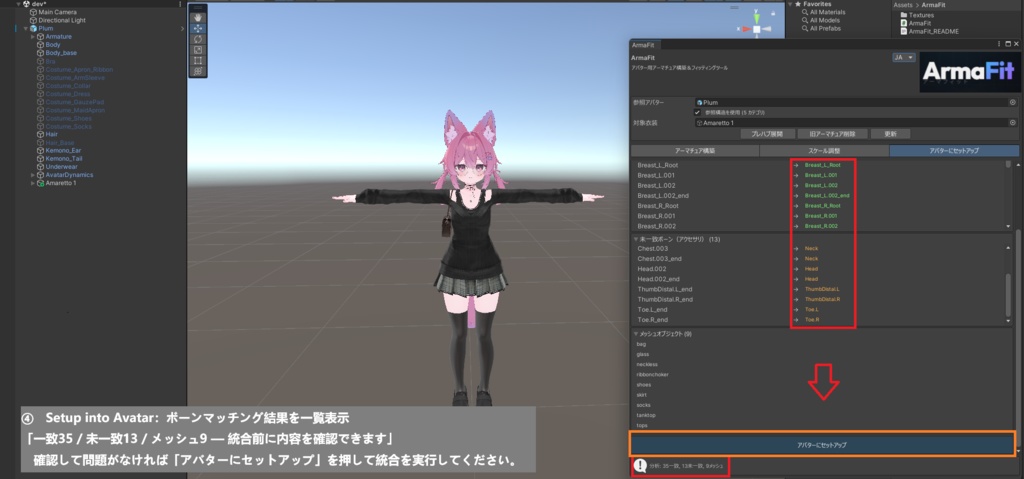Click the analysis info warning icon
The height and width of the screenshot is (479, 1024).
(640, 466)
